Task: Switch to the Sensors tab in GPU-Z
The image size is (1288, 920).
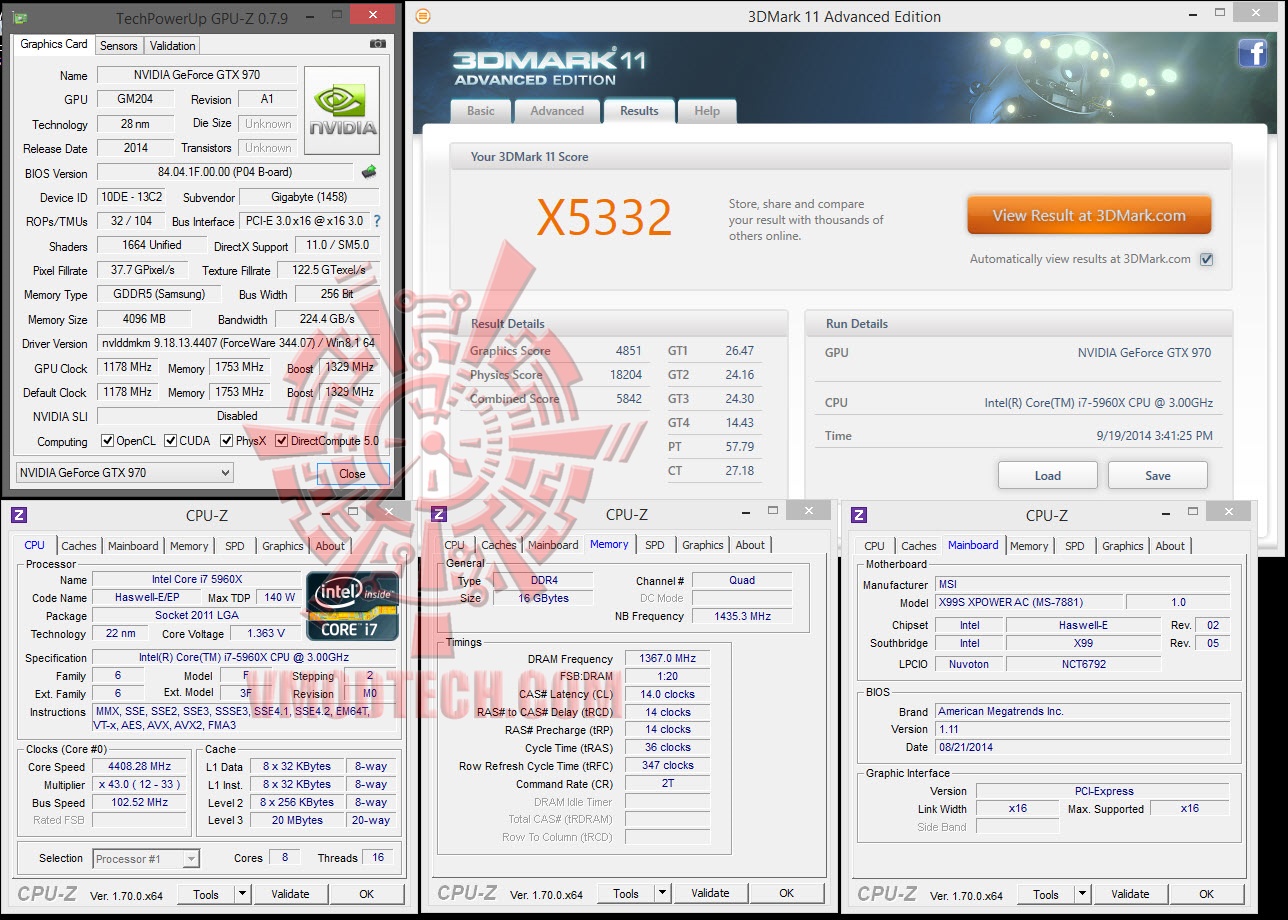Action: click(119, 46)
